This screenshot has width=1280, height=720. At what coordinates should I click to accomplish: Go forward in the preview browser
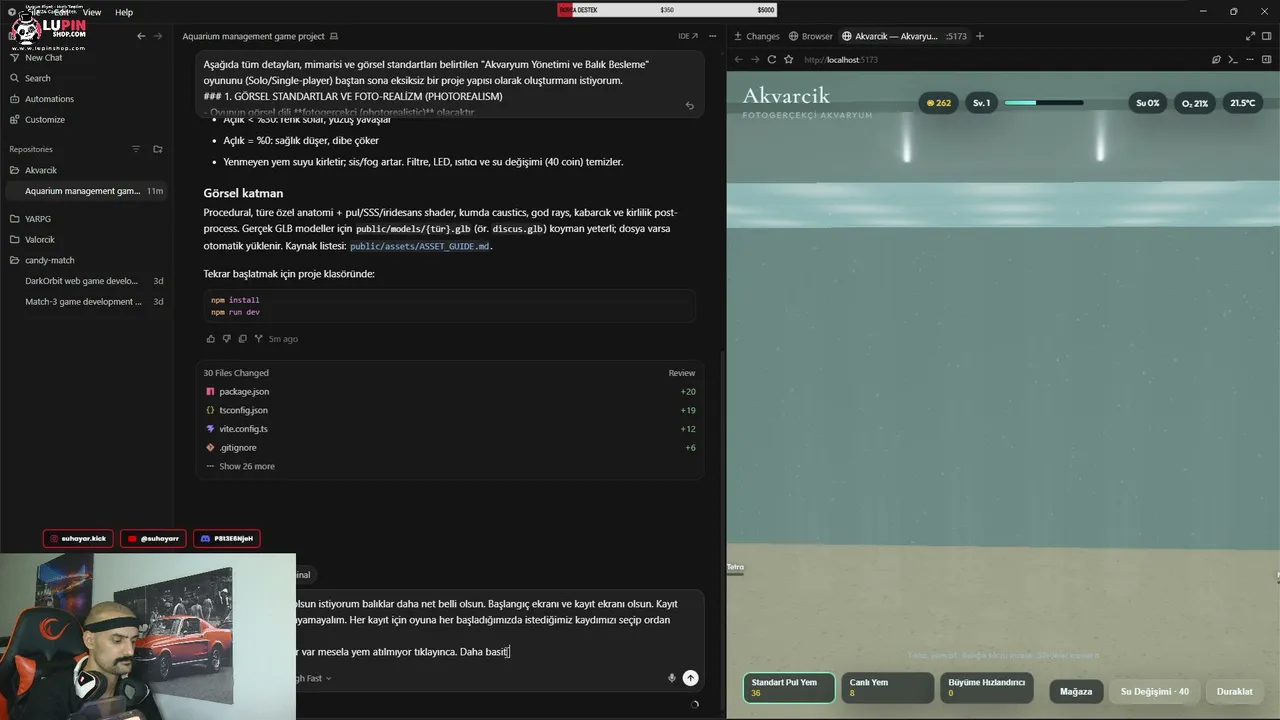coord(755,60)
